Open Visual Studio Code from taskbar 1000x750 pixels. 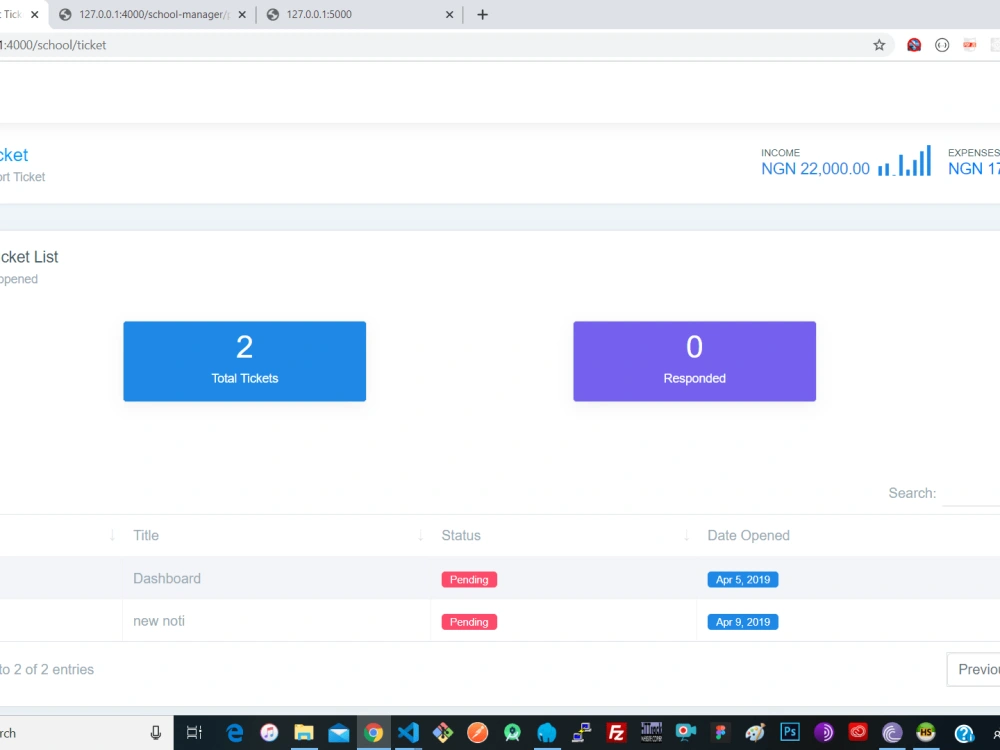pos(408,733)
